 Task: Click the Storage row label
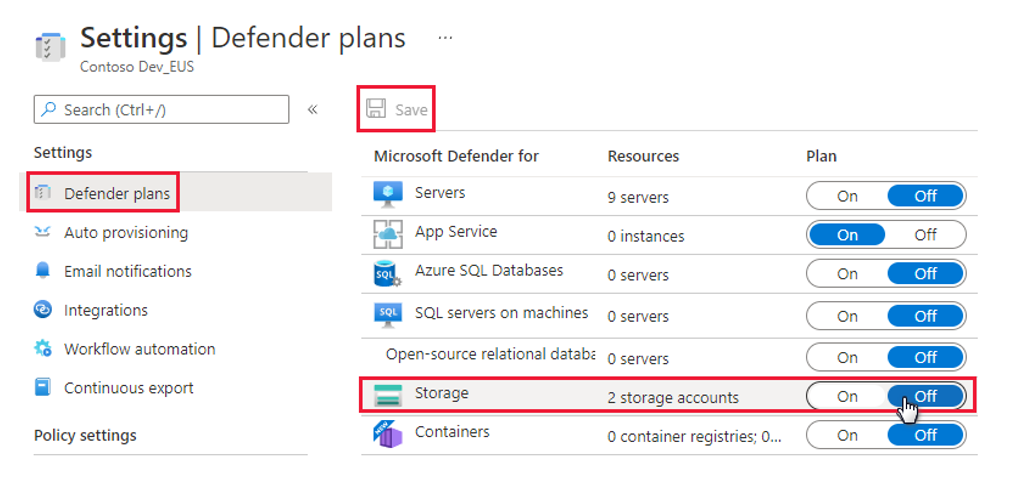pos(442,393)
